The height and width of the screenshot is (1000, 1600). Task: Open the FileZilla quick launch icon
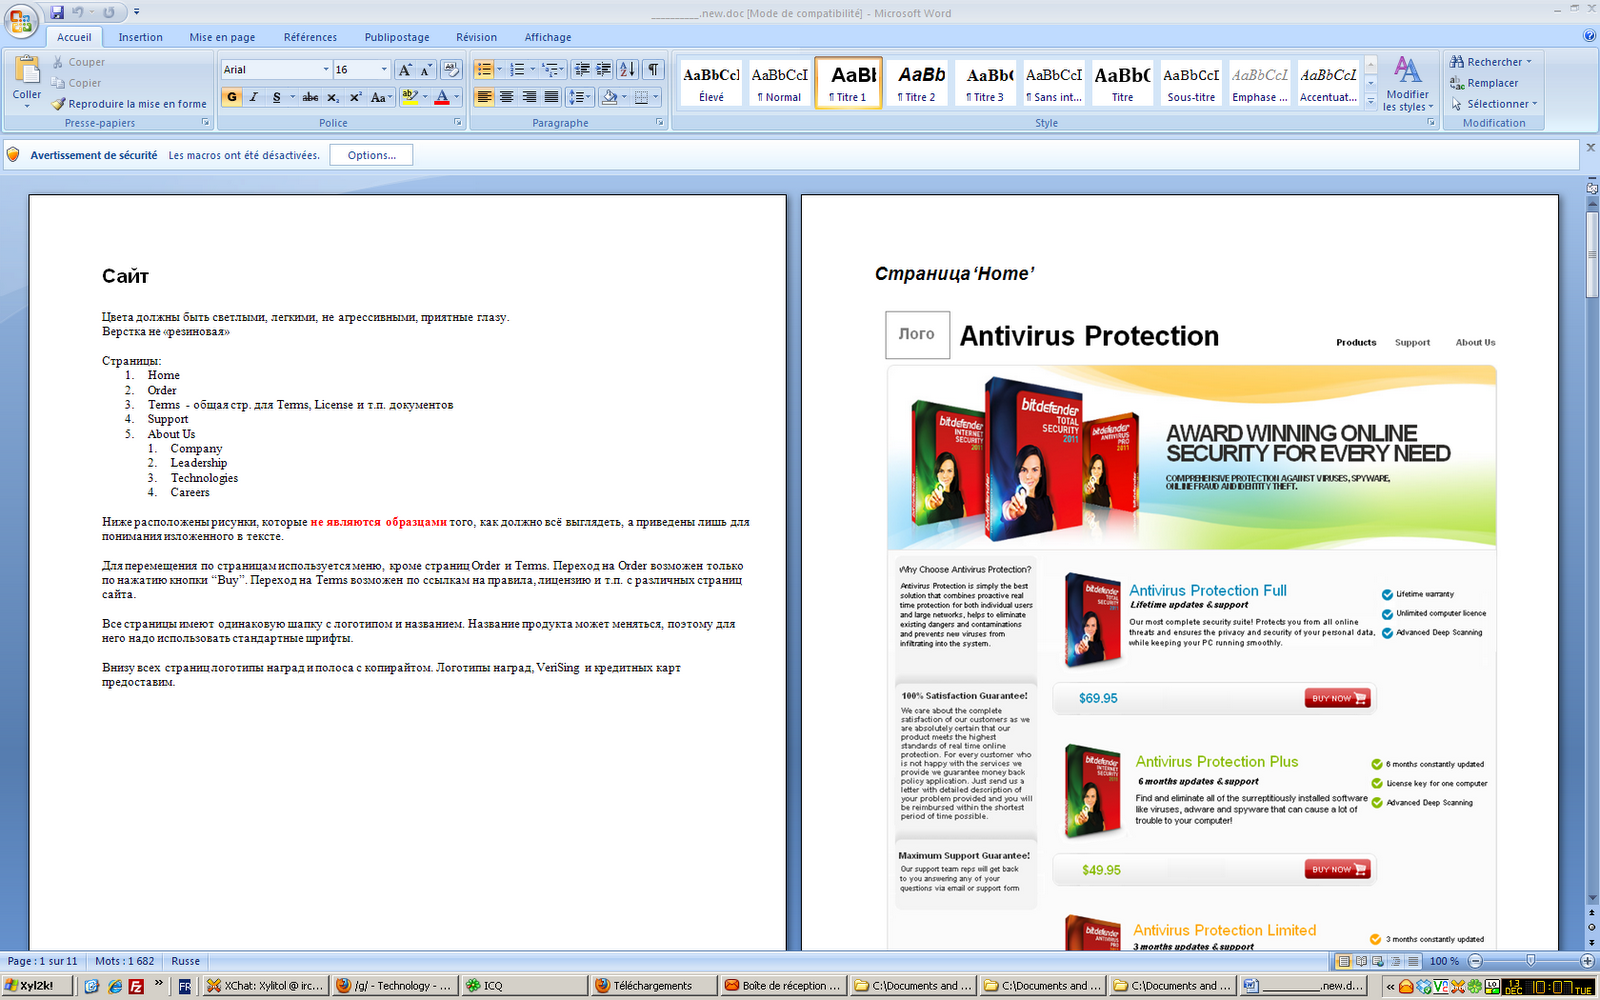click(x=136, y=986)
